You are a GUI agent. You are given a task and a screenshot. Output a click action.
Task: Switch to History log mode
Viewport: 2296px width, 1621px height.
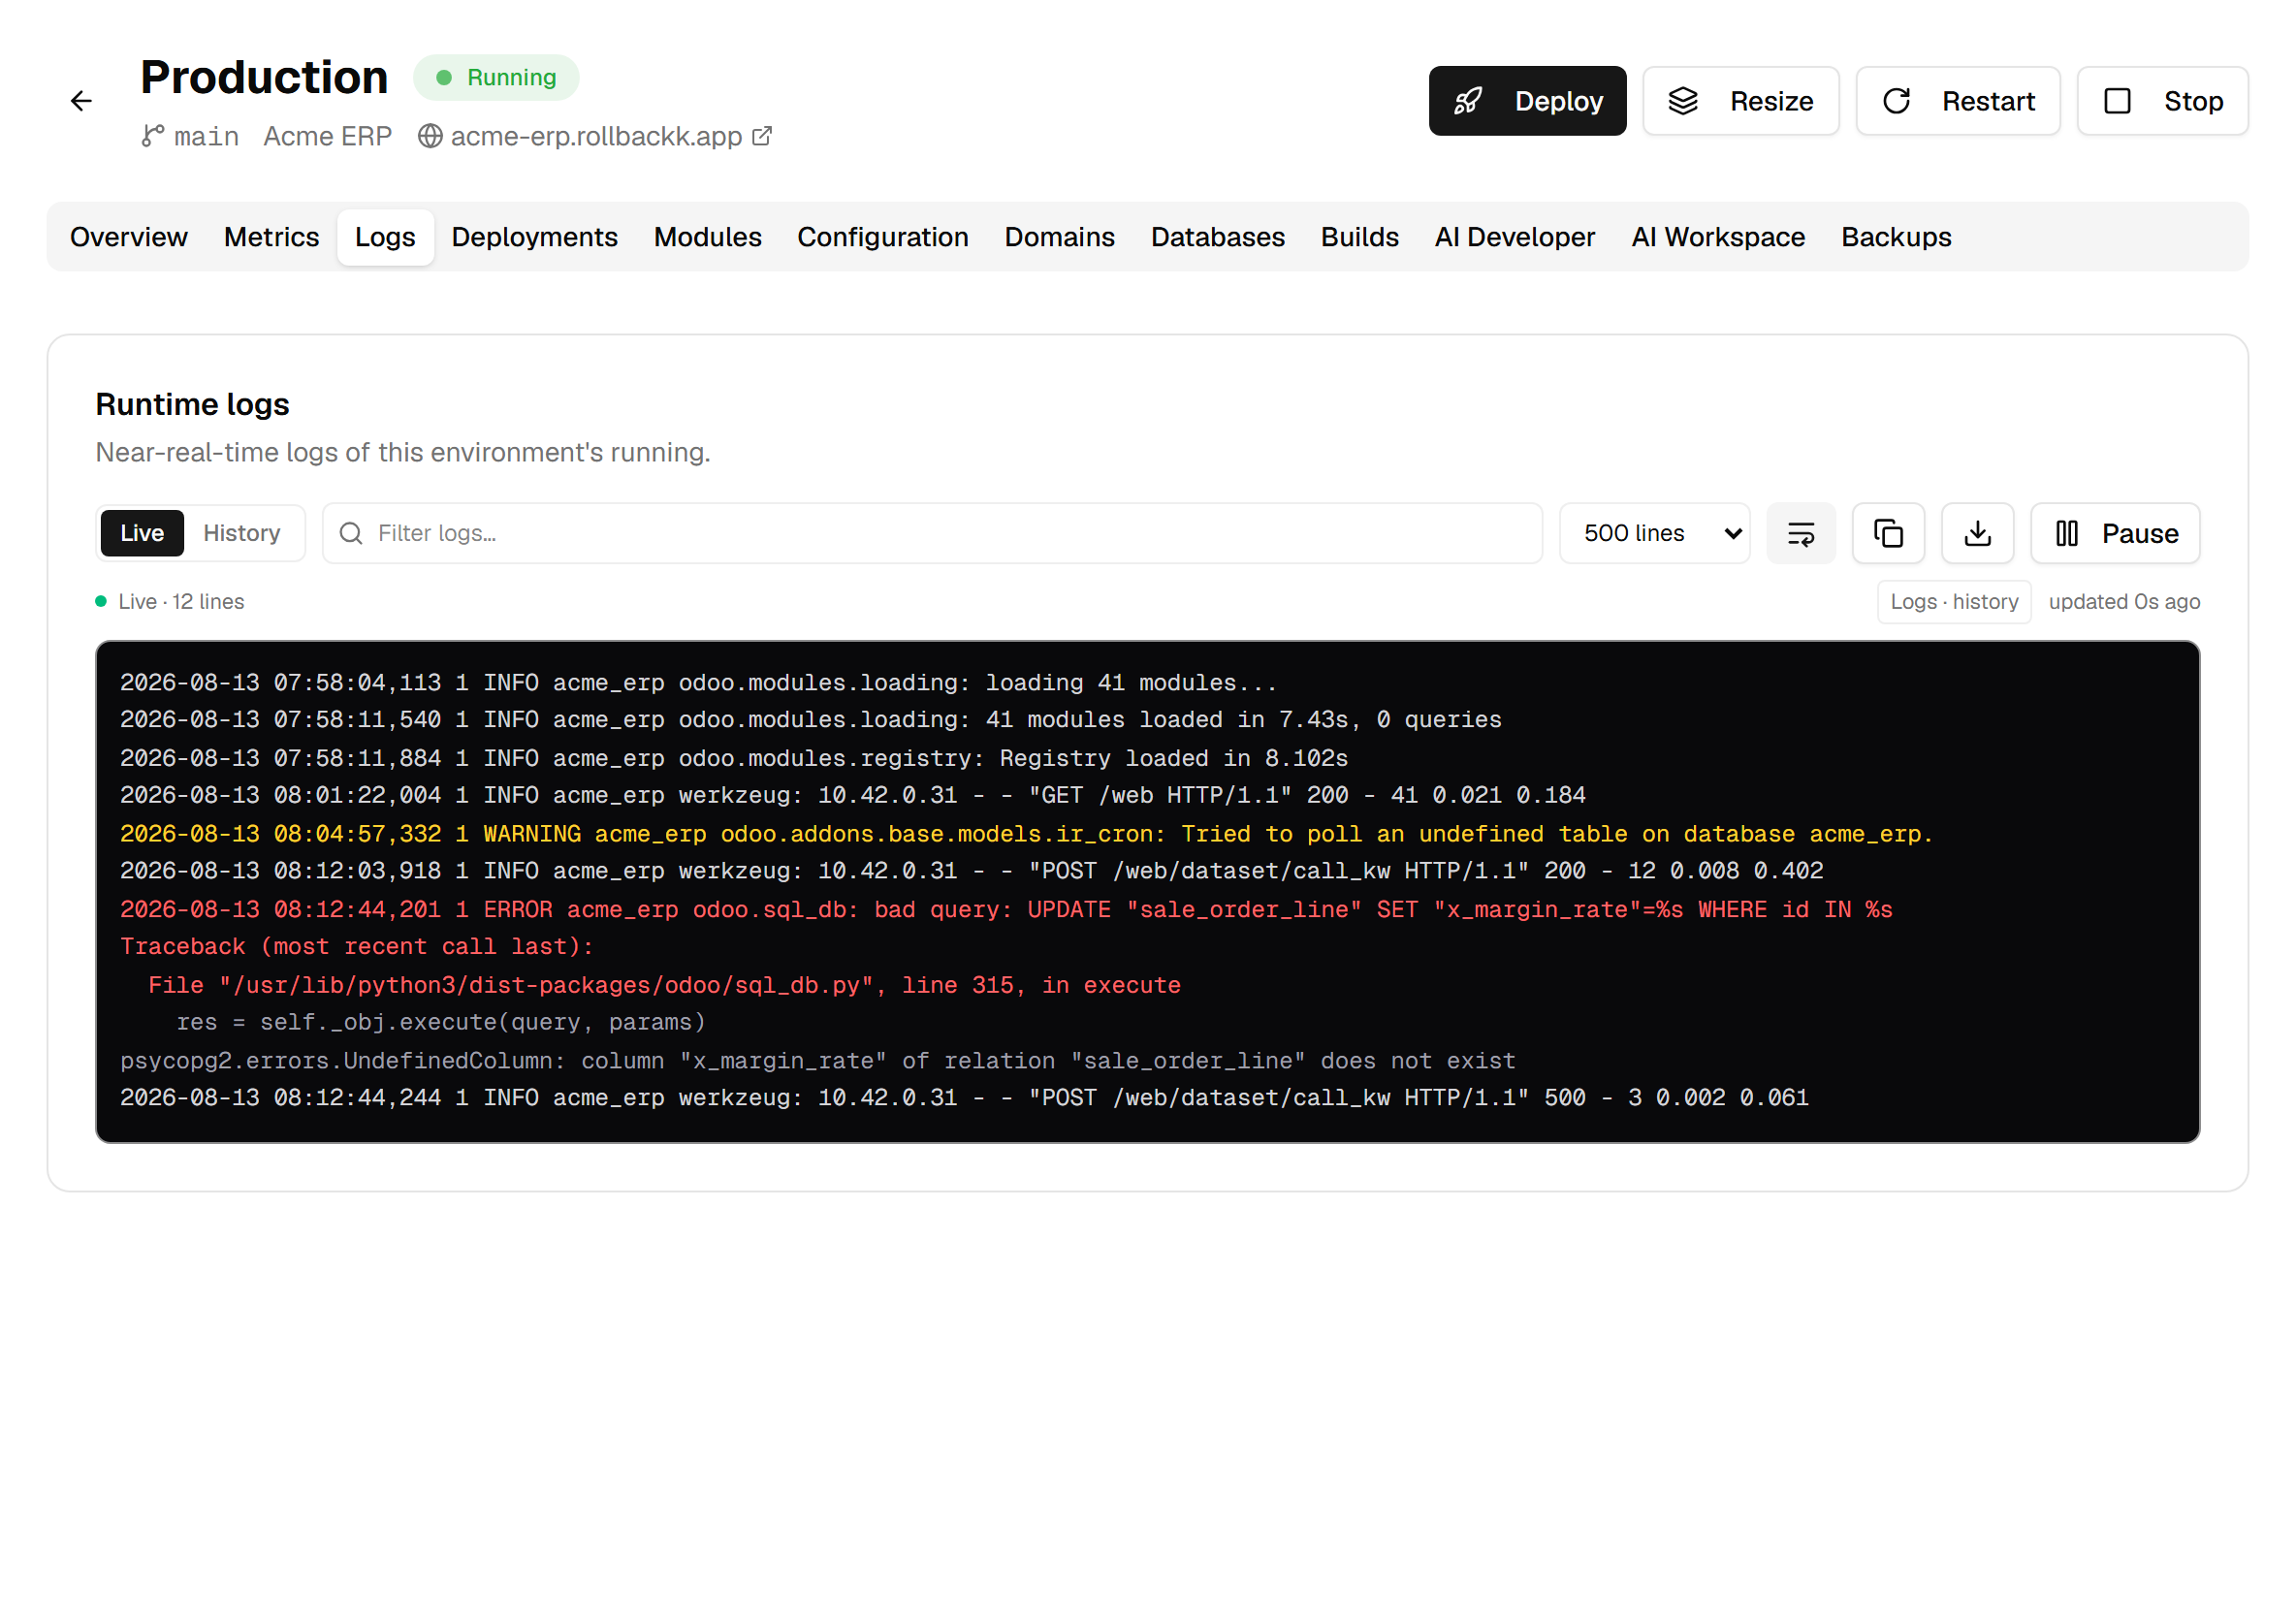(242, 533)
